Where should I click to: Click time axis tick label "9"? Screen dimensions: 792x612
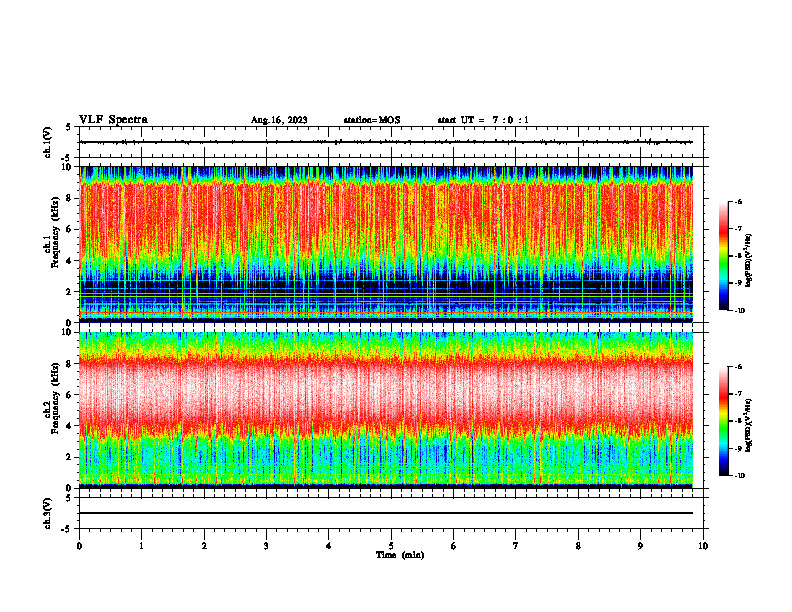(x=640, y=546)
